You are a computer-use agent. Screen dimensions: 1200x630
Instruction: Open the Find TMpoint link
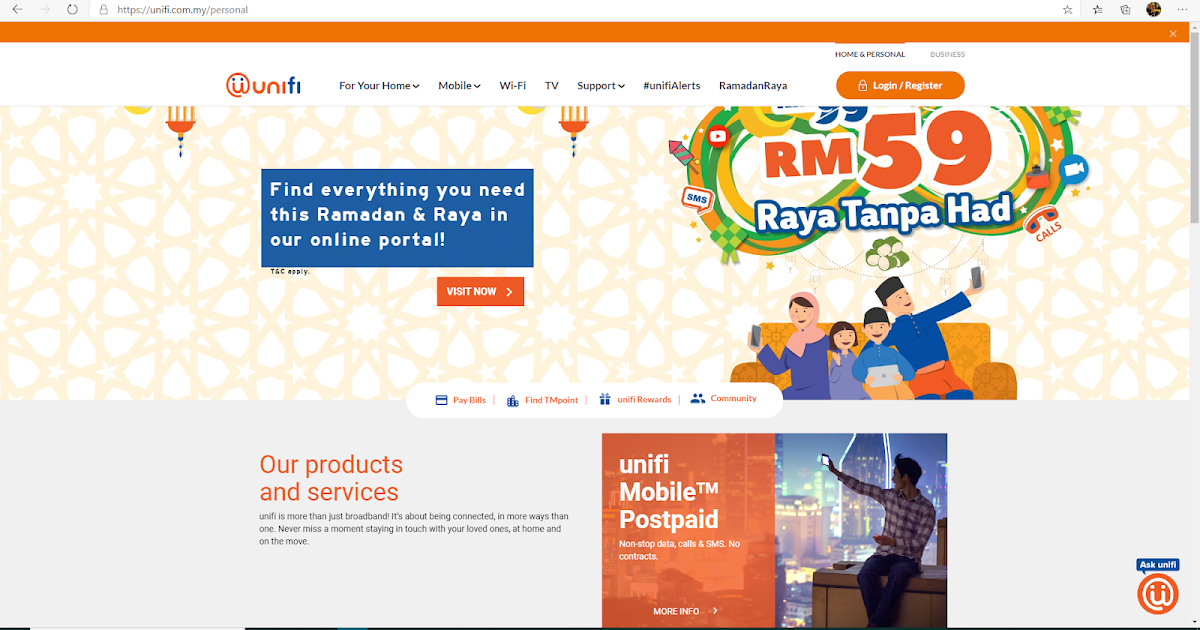tap(551, 400)
